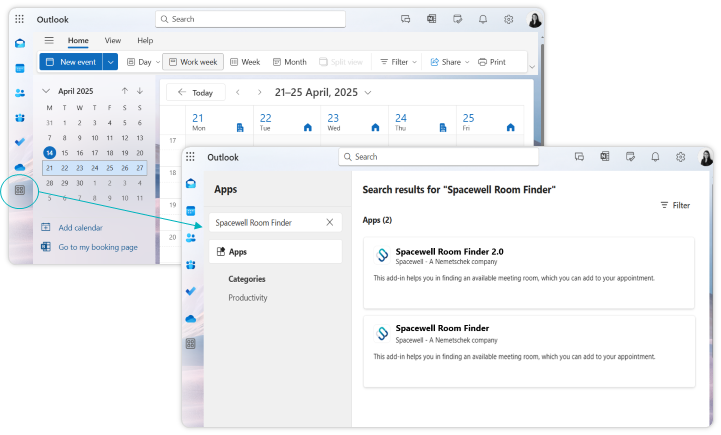Open My Day icon in back window header

457,19
